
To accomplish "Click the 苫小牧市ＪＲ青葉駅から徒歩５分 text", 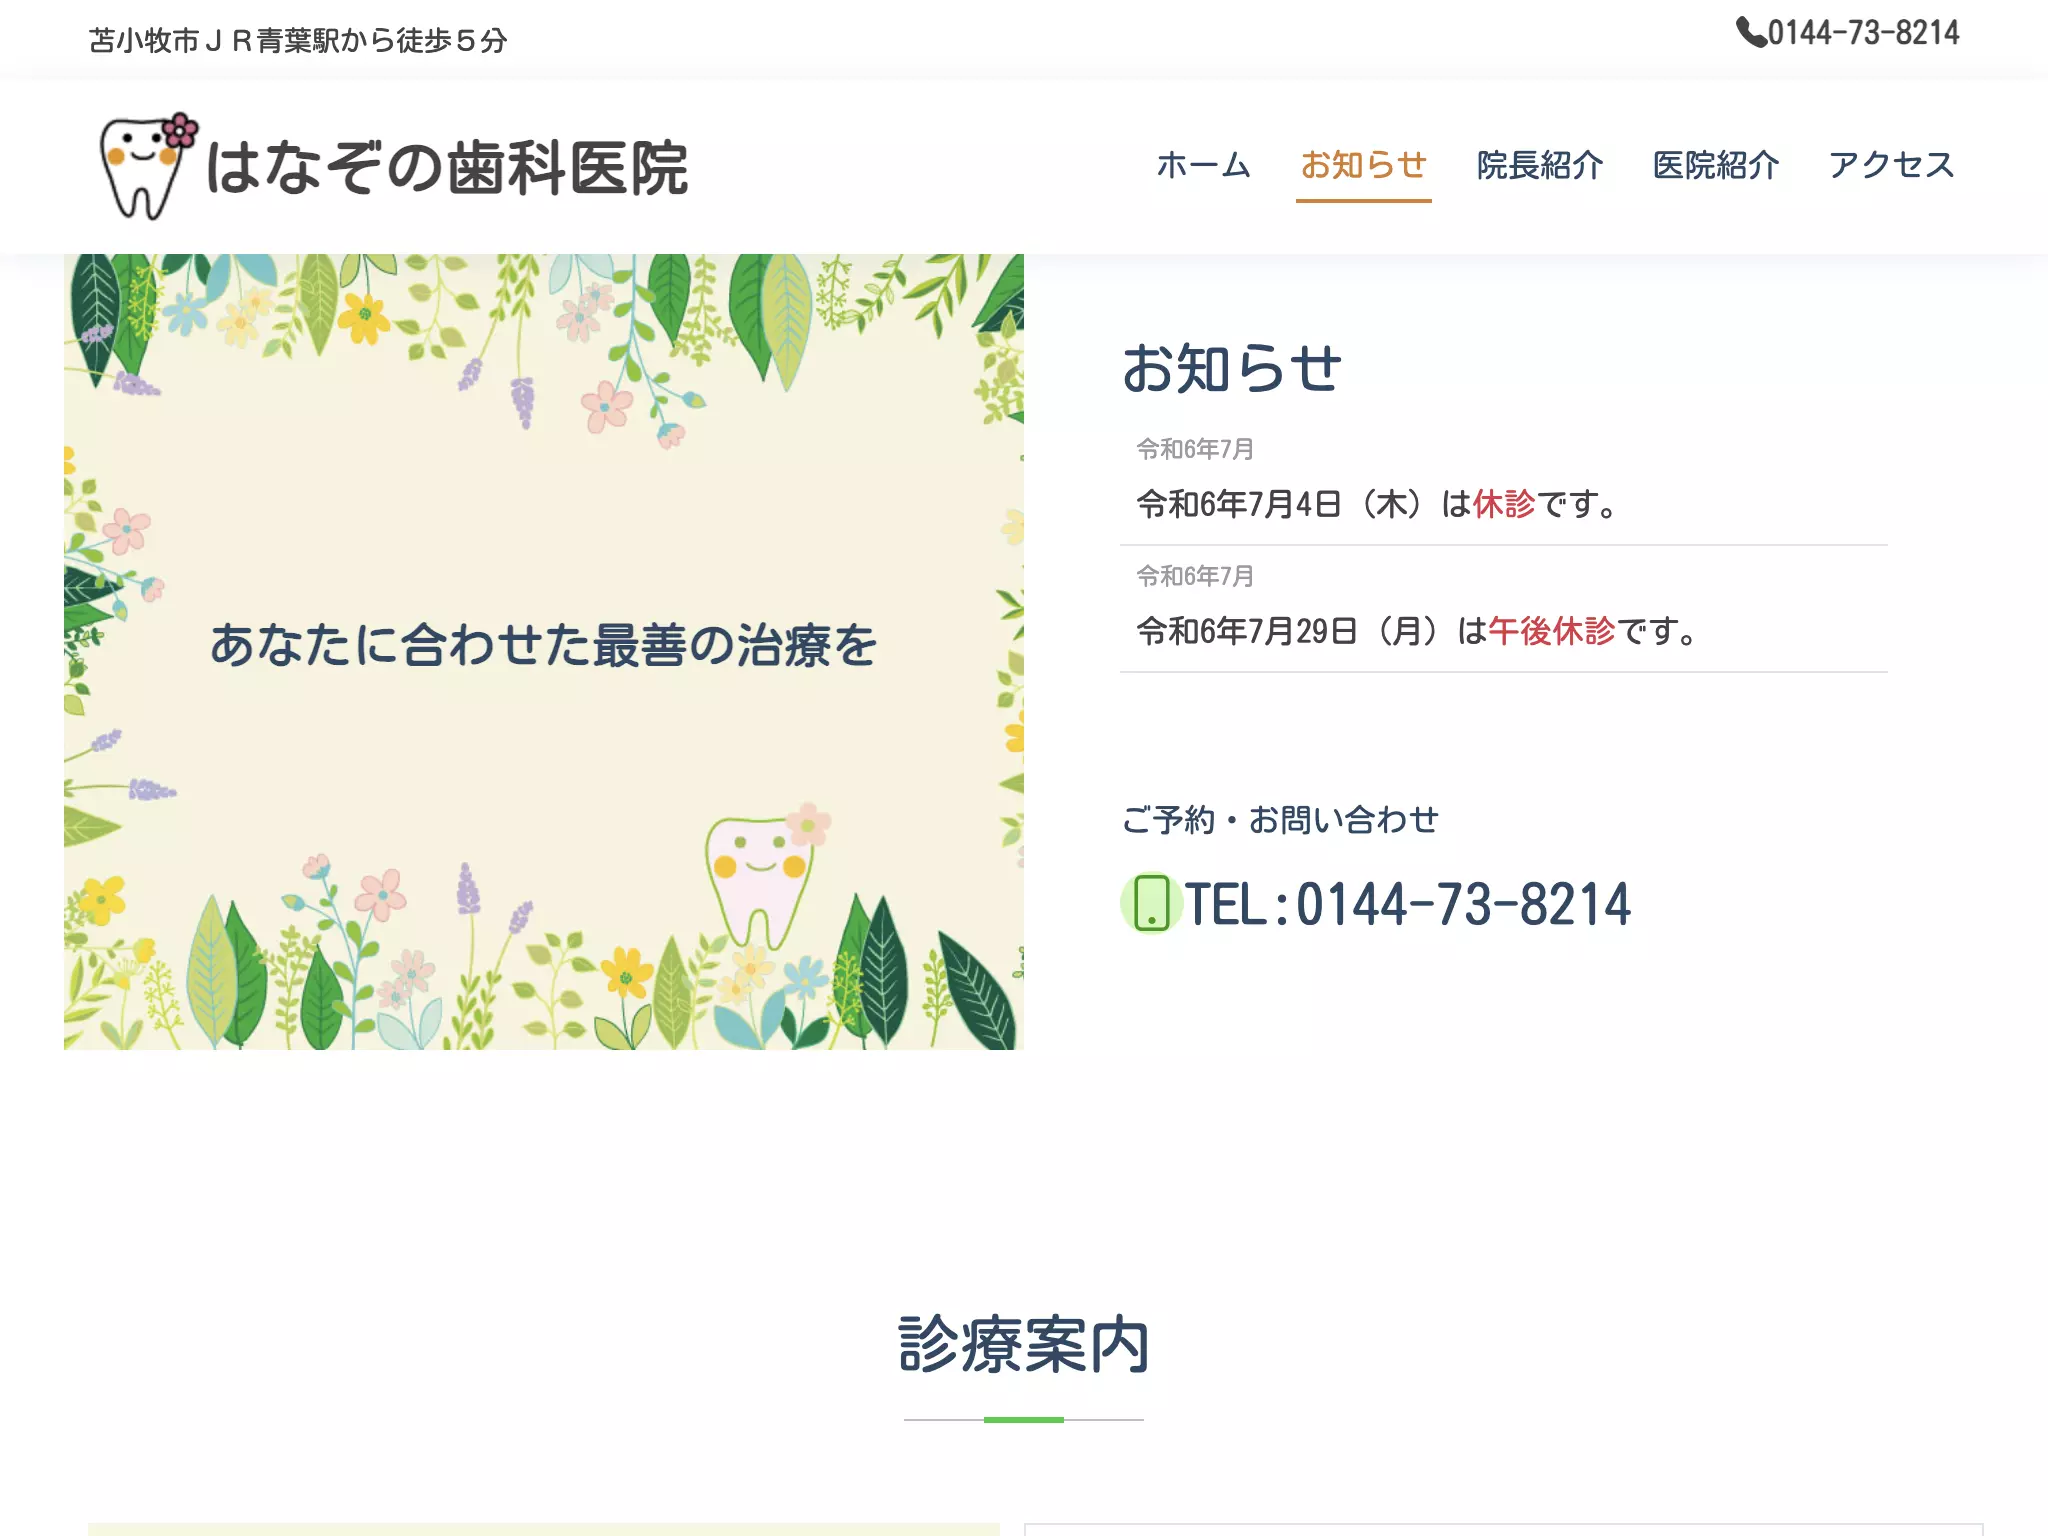I will point(298,41).
